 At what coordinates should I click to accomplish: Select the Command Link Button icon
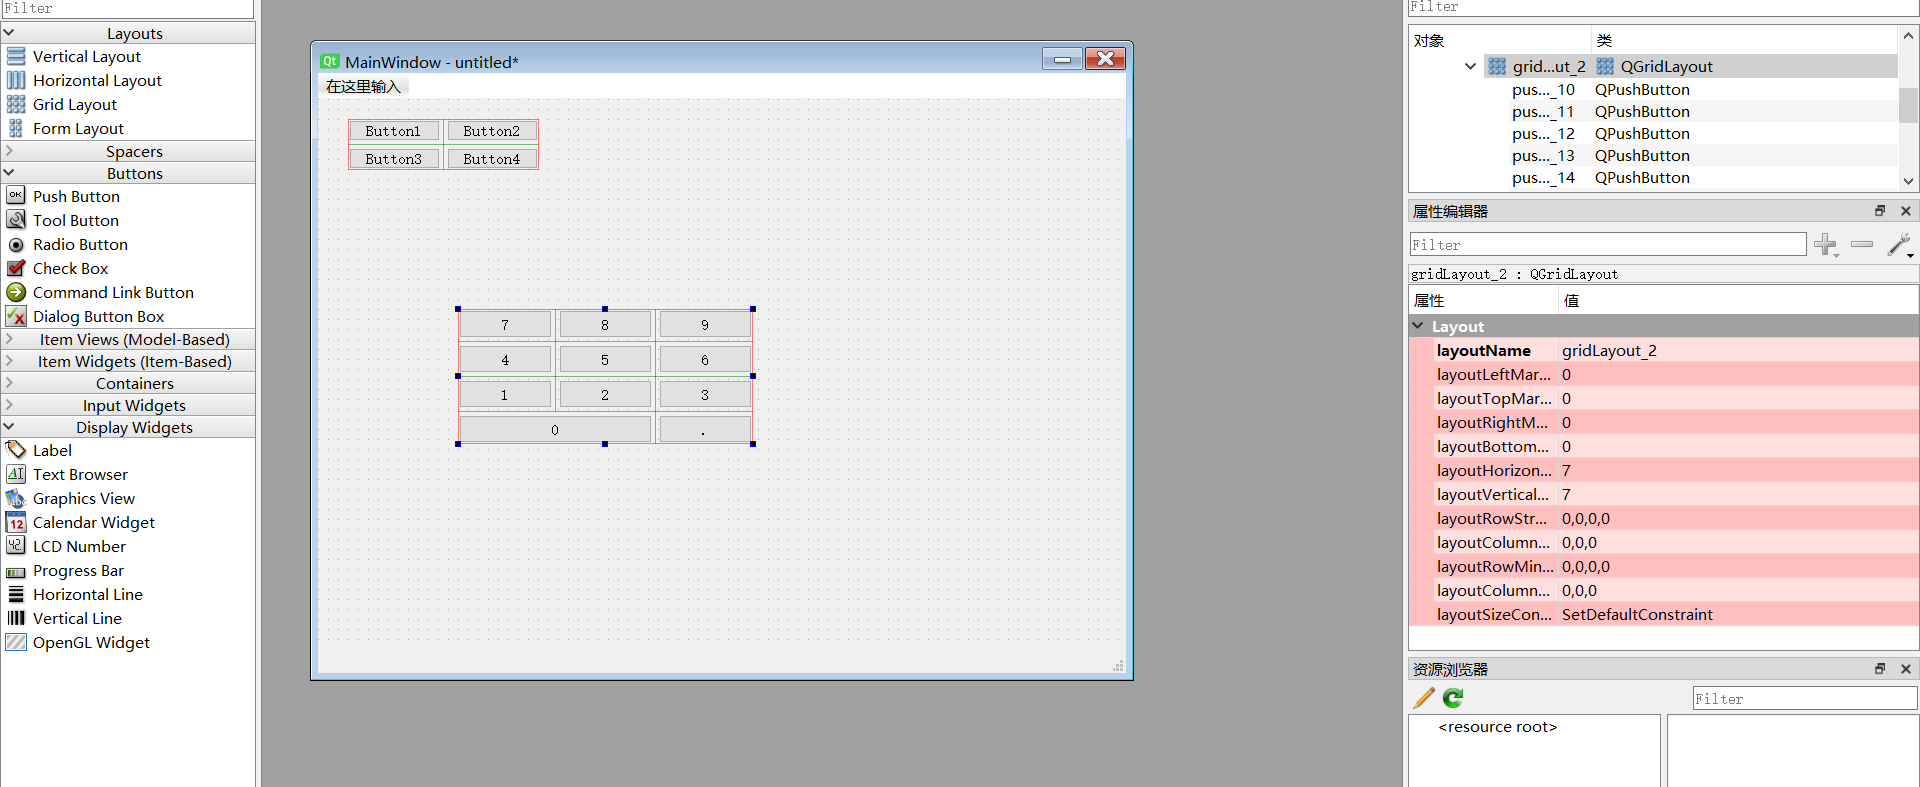[x=16, y=292]
